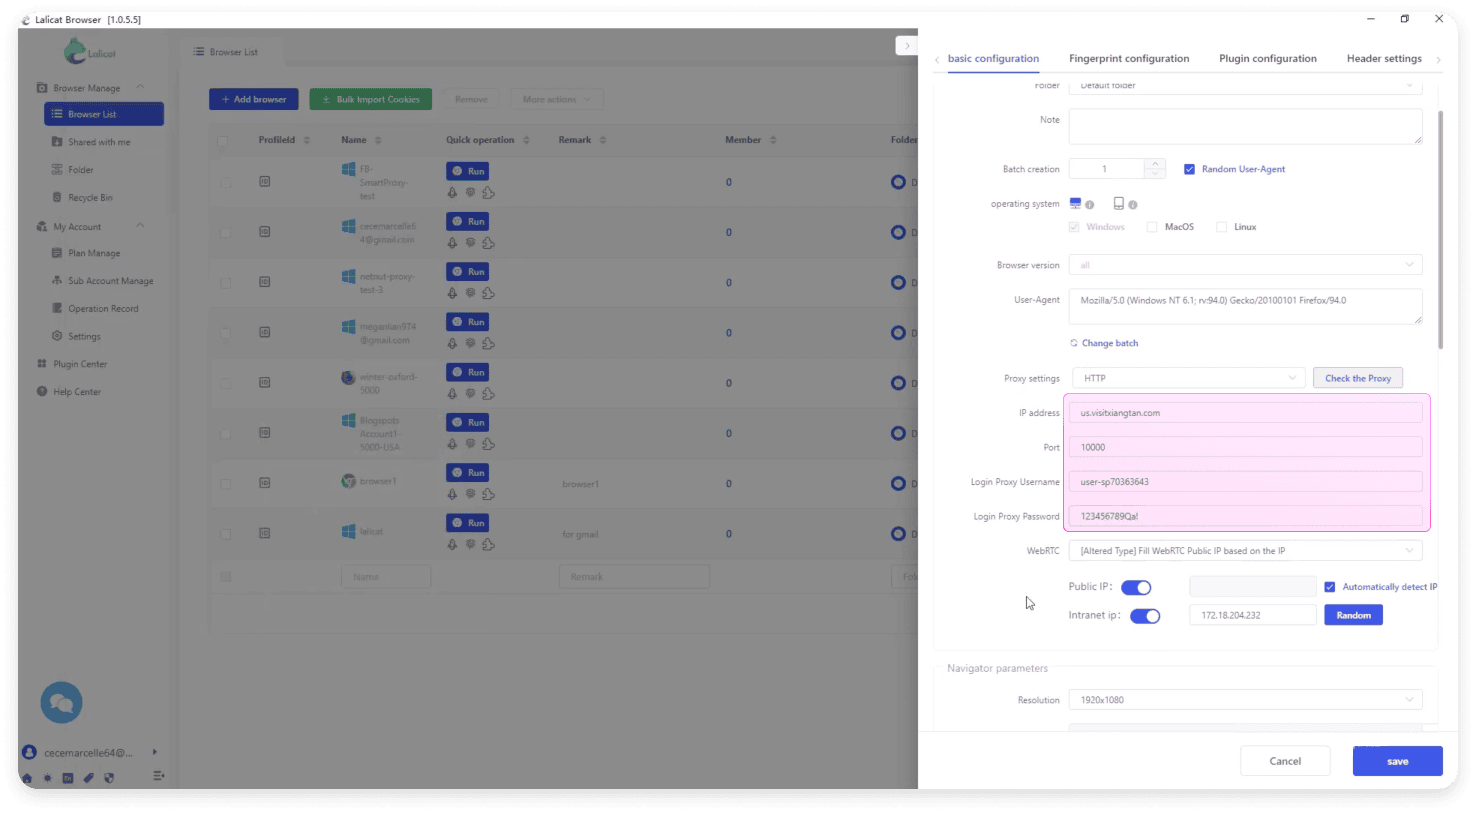The width and height of the screenshot is (1476, 813).
Task: Open the Resolution 1920x1080 dropdown
Action: pos(1245,700)
